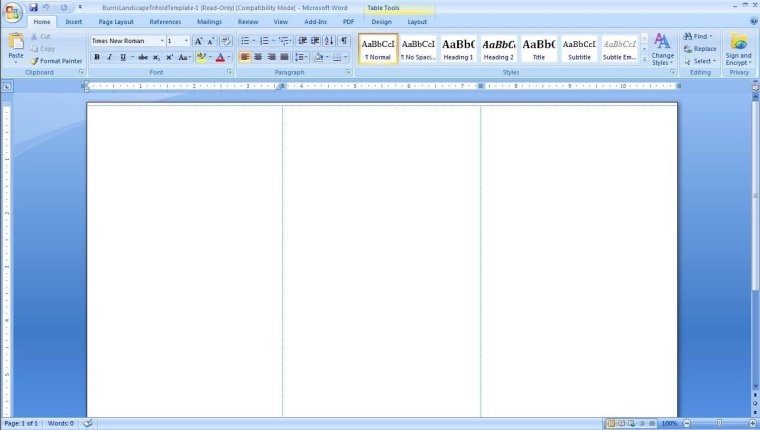Toggle Show/Hide paragraph marks

click(x=344, y=41)
